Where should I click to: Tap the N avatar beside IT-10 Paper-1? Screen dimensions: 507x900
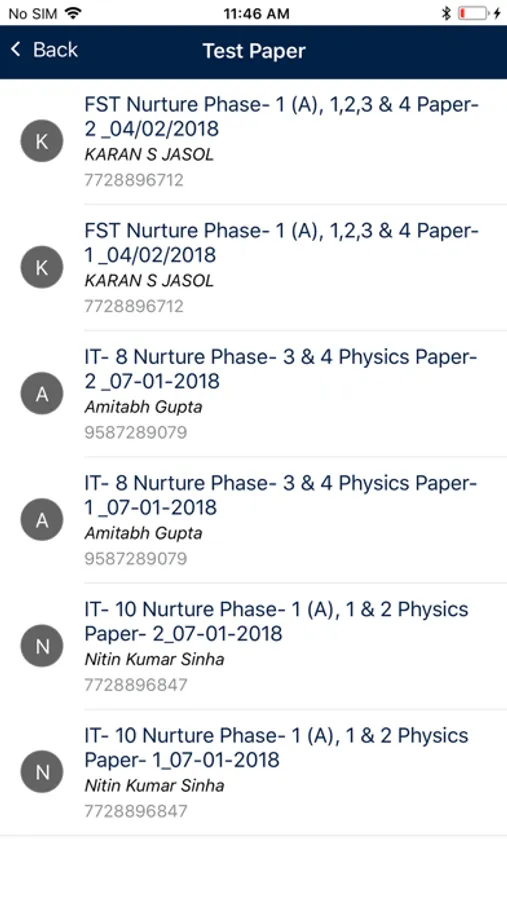[42, 773]
